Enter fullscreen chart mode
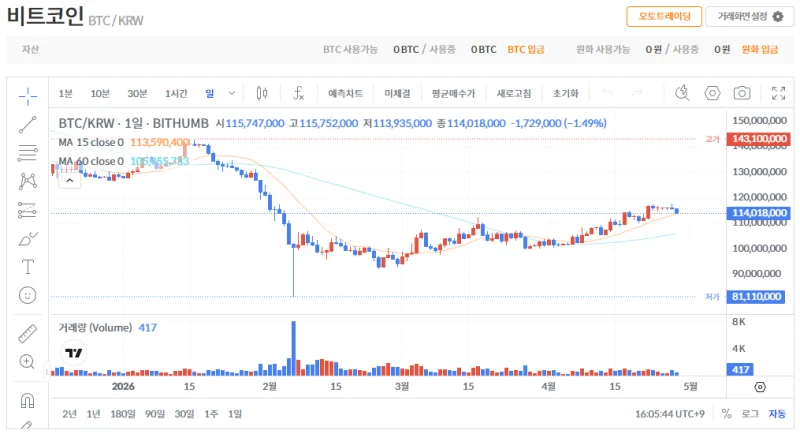Image resolution: width=800 pixels, height=434 pixels. pos(778,93)
